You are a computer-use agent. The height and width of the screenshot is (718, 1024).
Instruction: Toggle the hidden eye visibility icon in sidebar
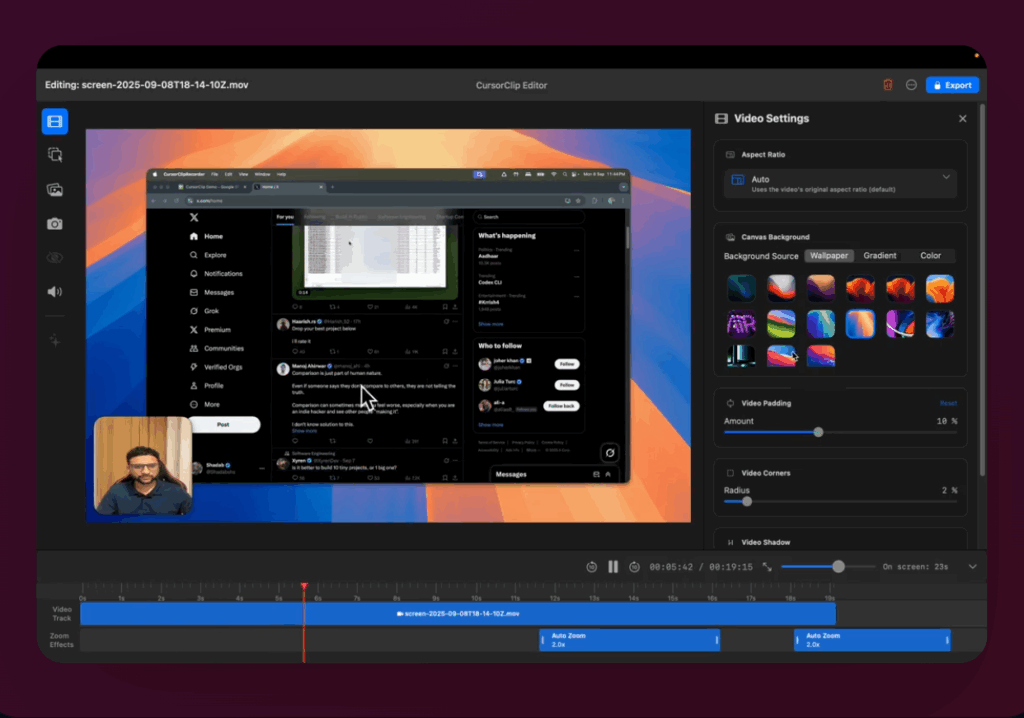click(x=54, y=257)
